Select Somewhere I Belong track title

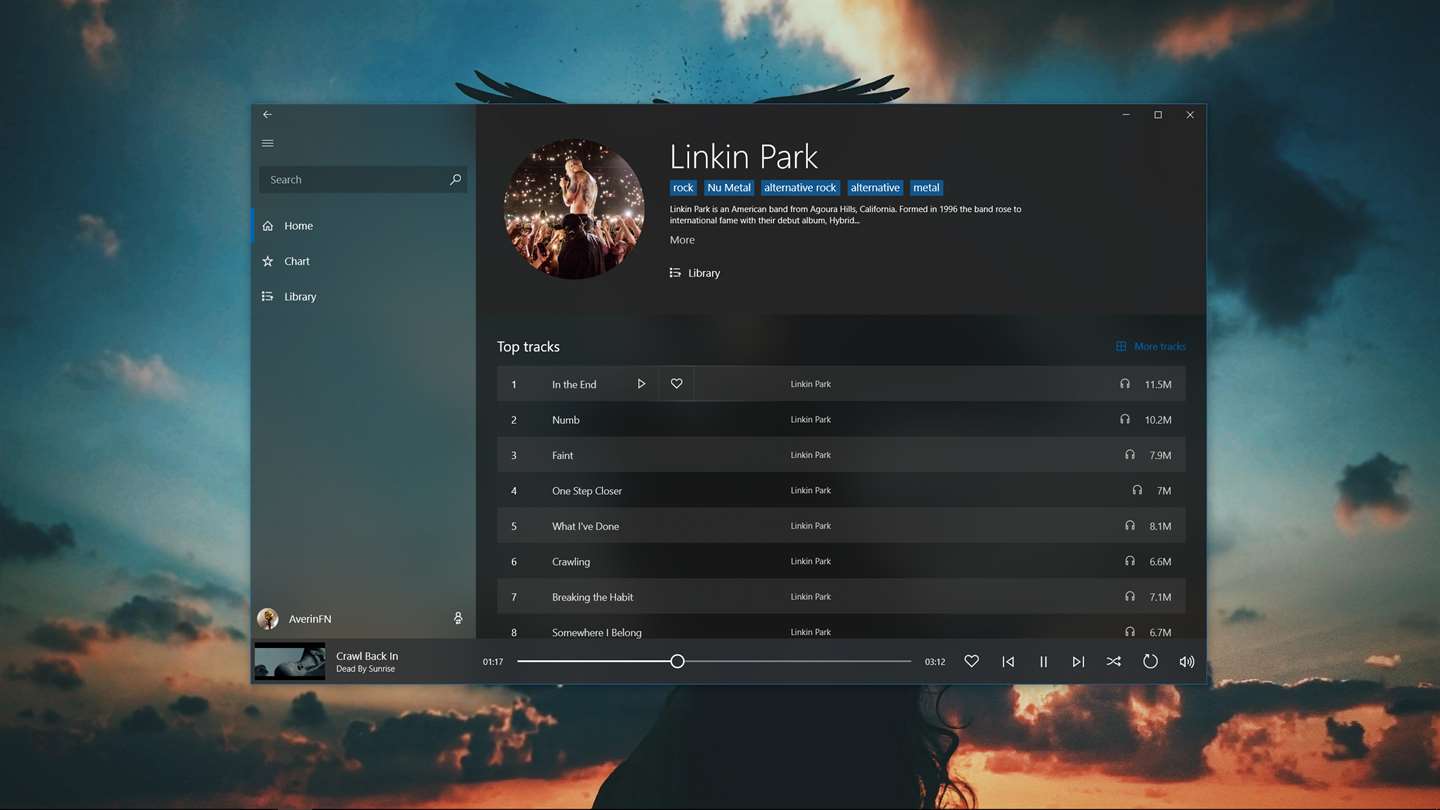coord(597,632)
